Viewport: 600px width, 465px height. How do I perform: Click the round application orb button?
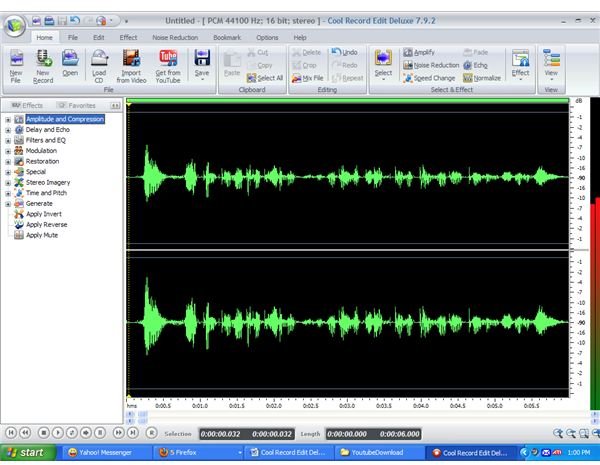click(15, 26)
